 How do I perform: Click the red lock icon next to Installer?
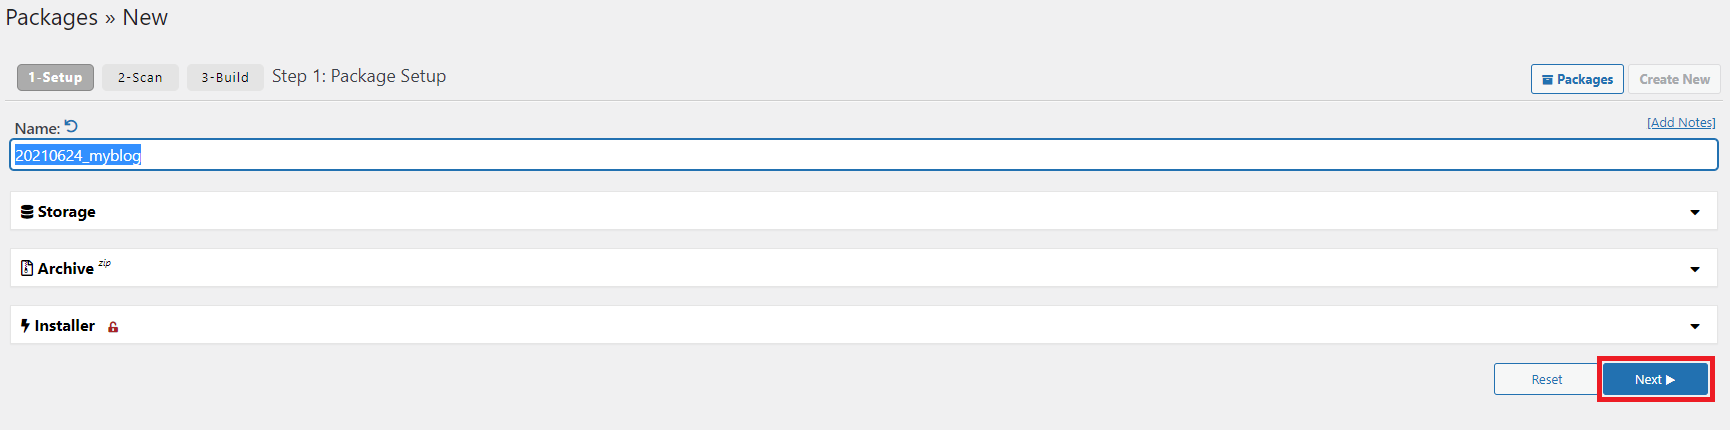[x=113, y=327]
